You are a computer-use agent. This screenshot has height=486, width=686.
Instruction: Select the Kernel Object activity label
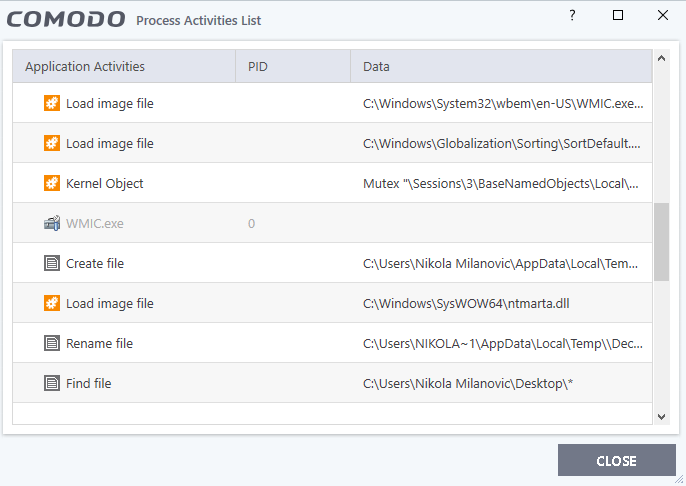point(105,184)
